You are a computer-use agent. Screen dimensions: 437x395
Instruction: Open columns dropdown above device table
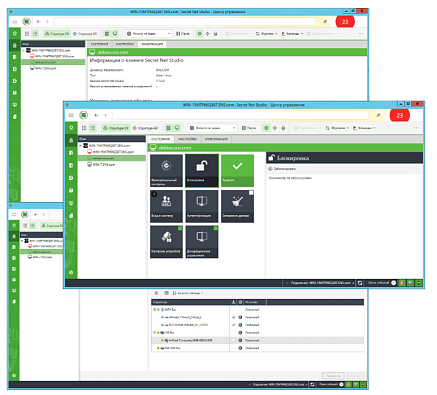pyautogui.click(x=188, y=293)
